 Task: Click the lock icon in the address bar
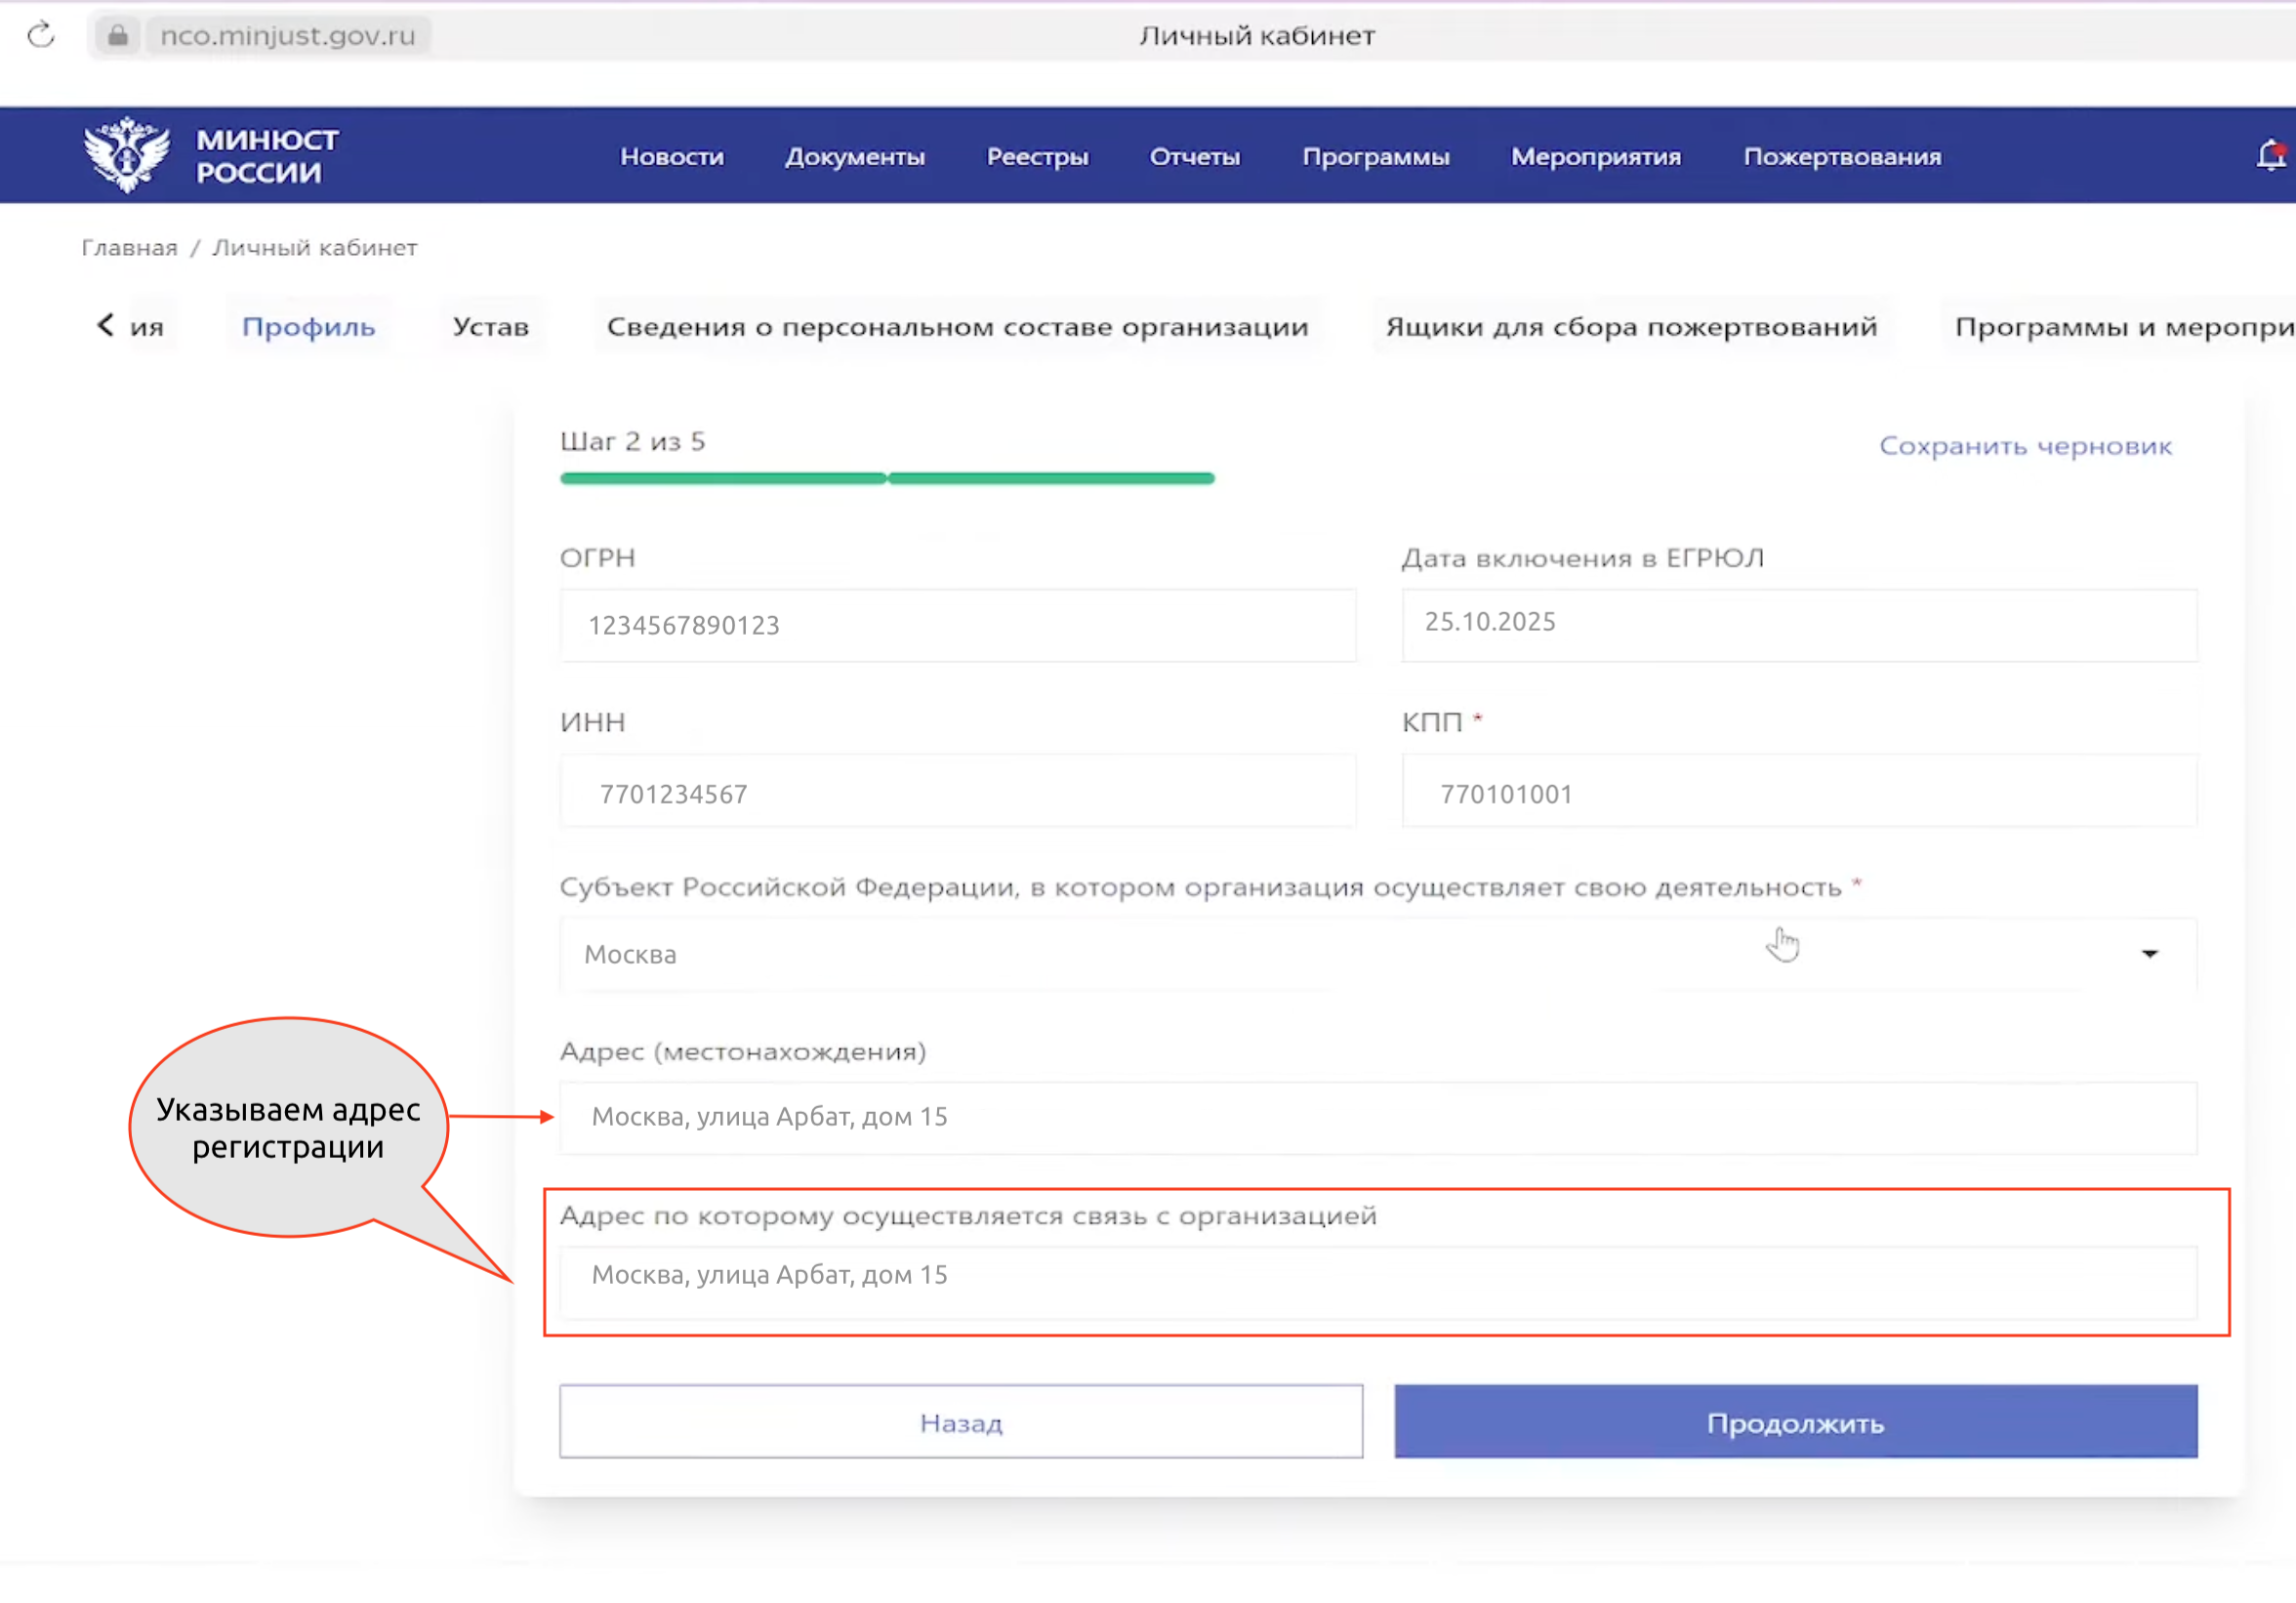[x=117, y=35]
